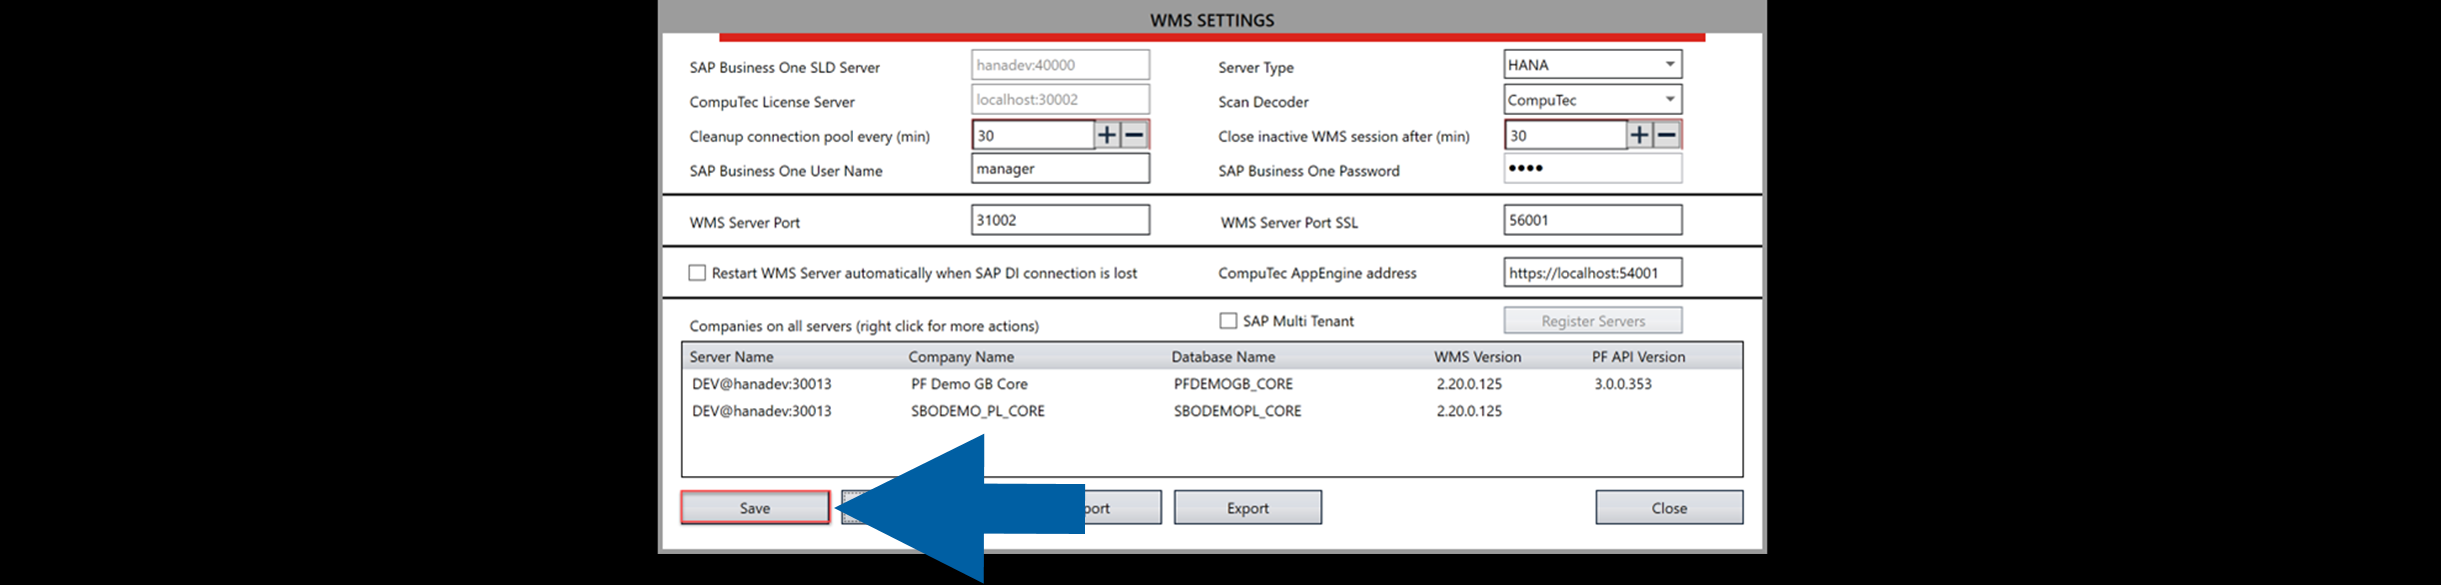This screenshot has height=585, width=2441.
Task: Click the PF API Version column header
Action: (x=1638, y=357)
